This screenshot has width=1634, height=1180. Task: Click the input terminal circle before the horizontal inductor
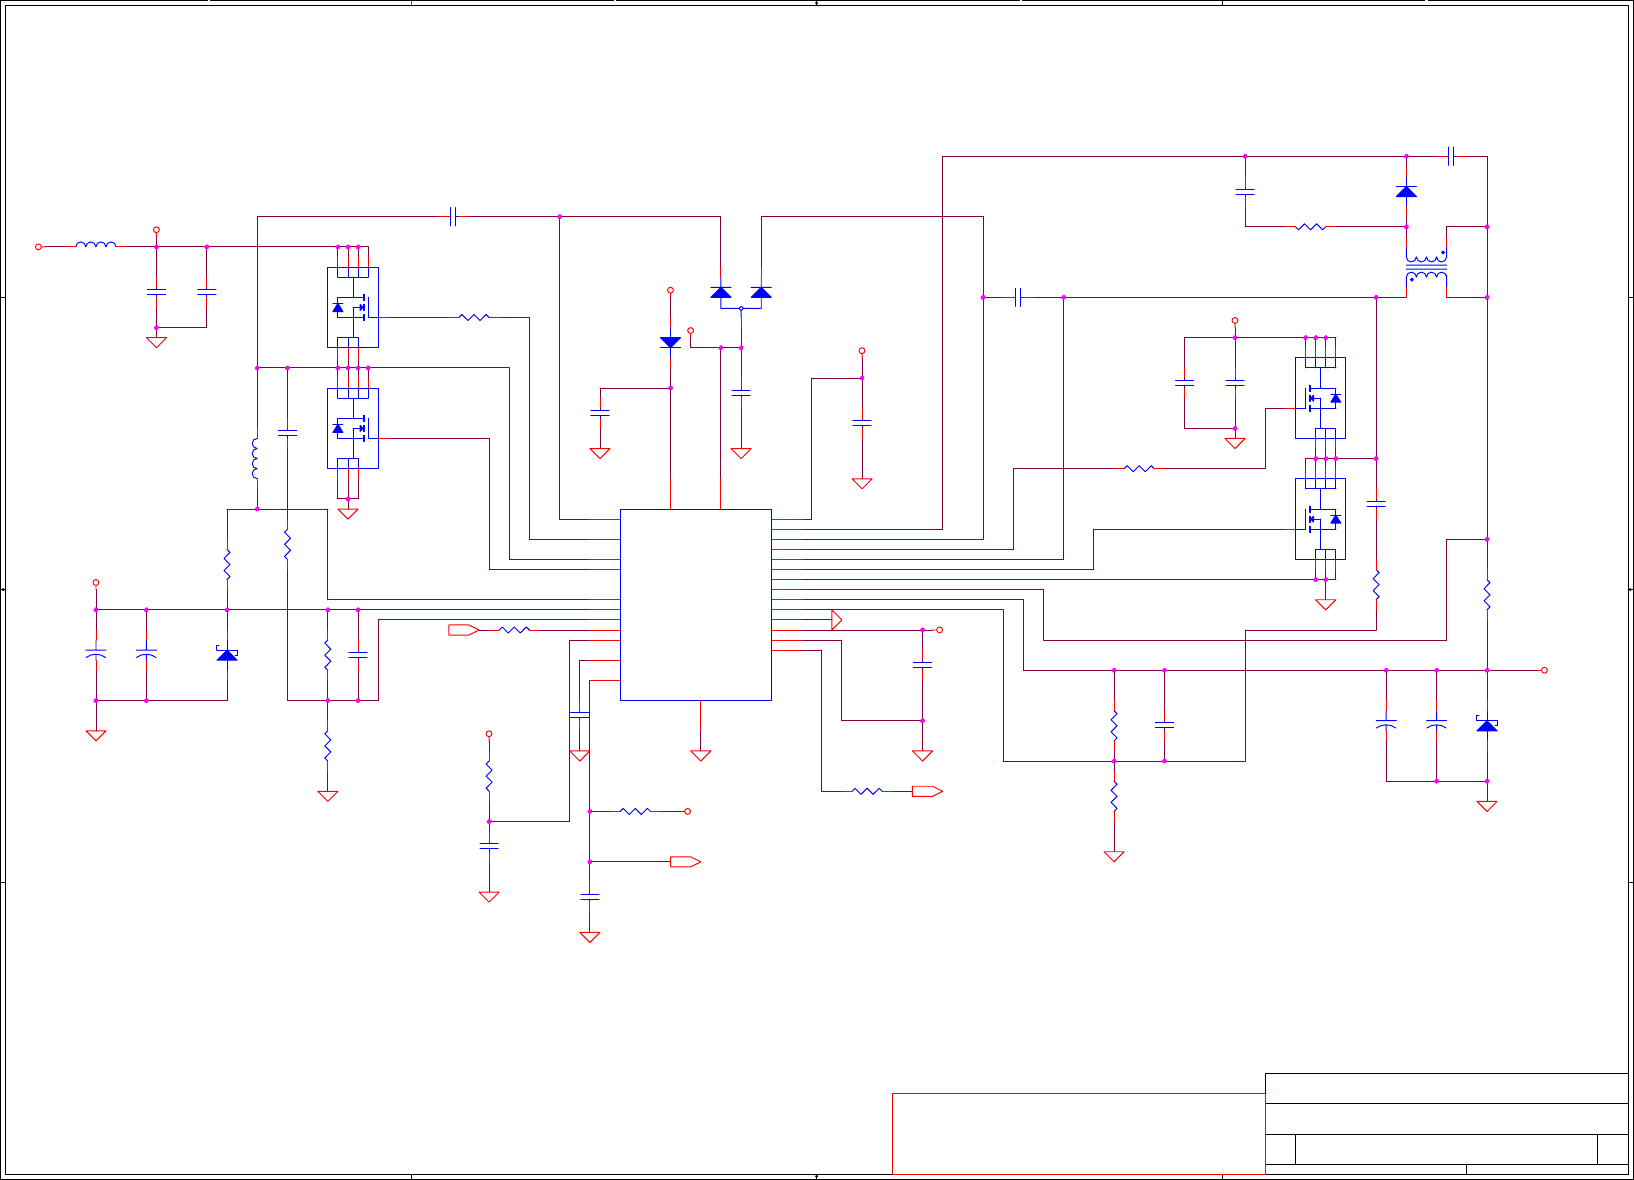pyautogui.click(x=39, y=246)
